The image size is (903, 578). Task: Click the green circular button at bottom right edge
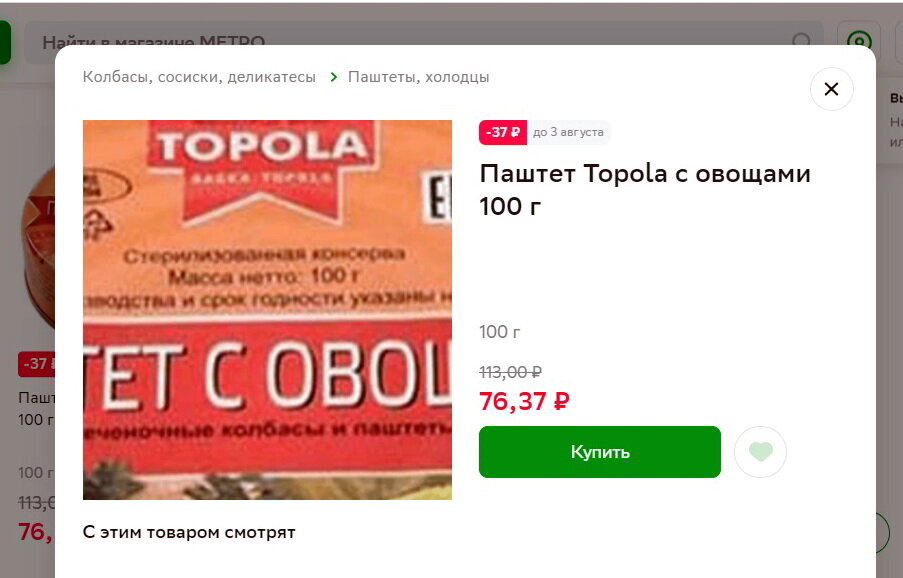[883, 532]
